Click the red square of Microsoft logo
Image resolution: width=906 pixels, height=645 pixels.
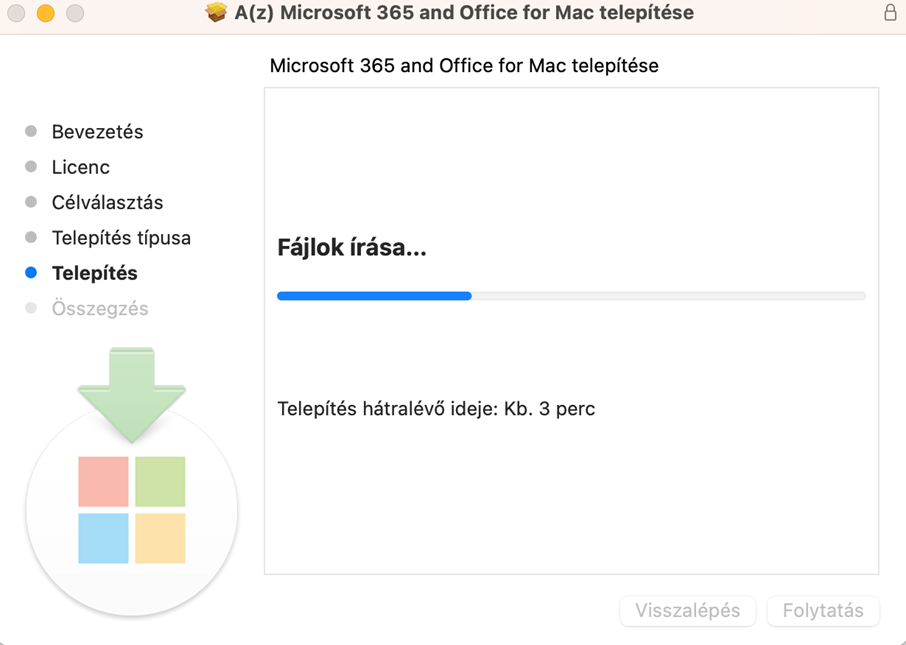point(103,481)
